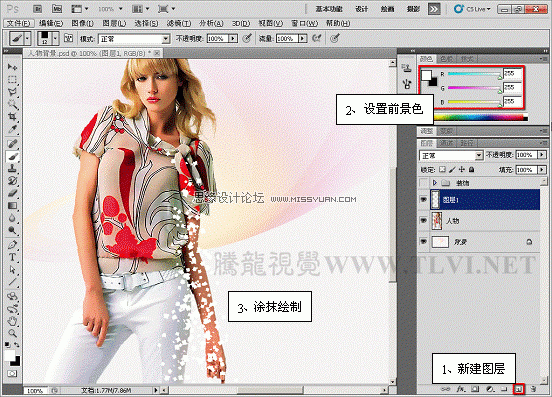This screenshot has height=397, width=552.
Task: Open the 编辑(E) menu
Action: [x=51, y=23]
